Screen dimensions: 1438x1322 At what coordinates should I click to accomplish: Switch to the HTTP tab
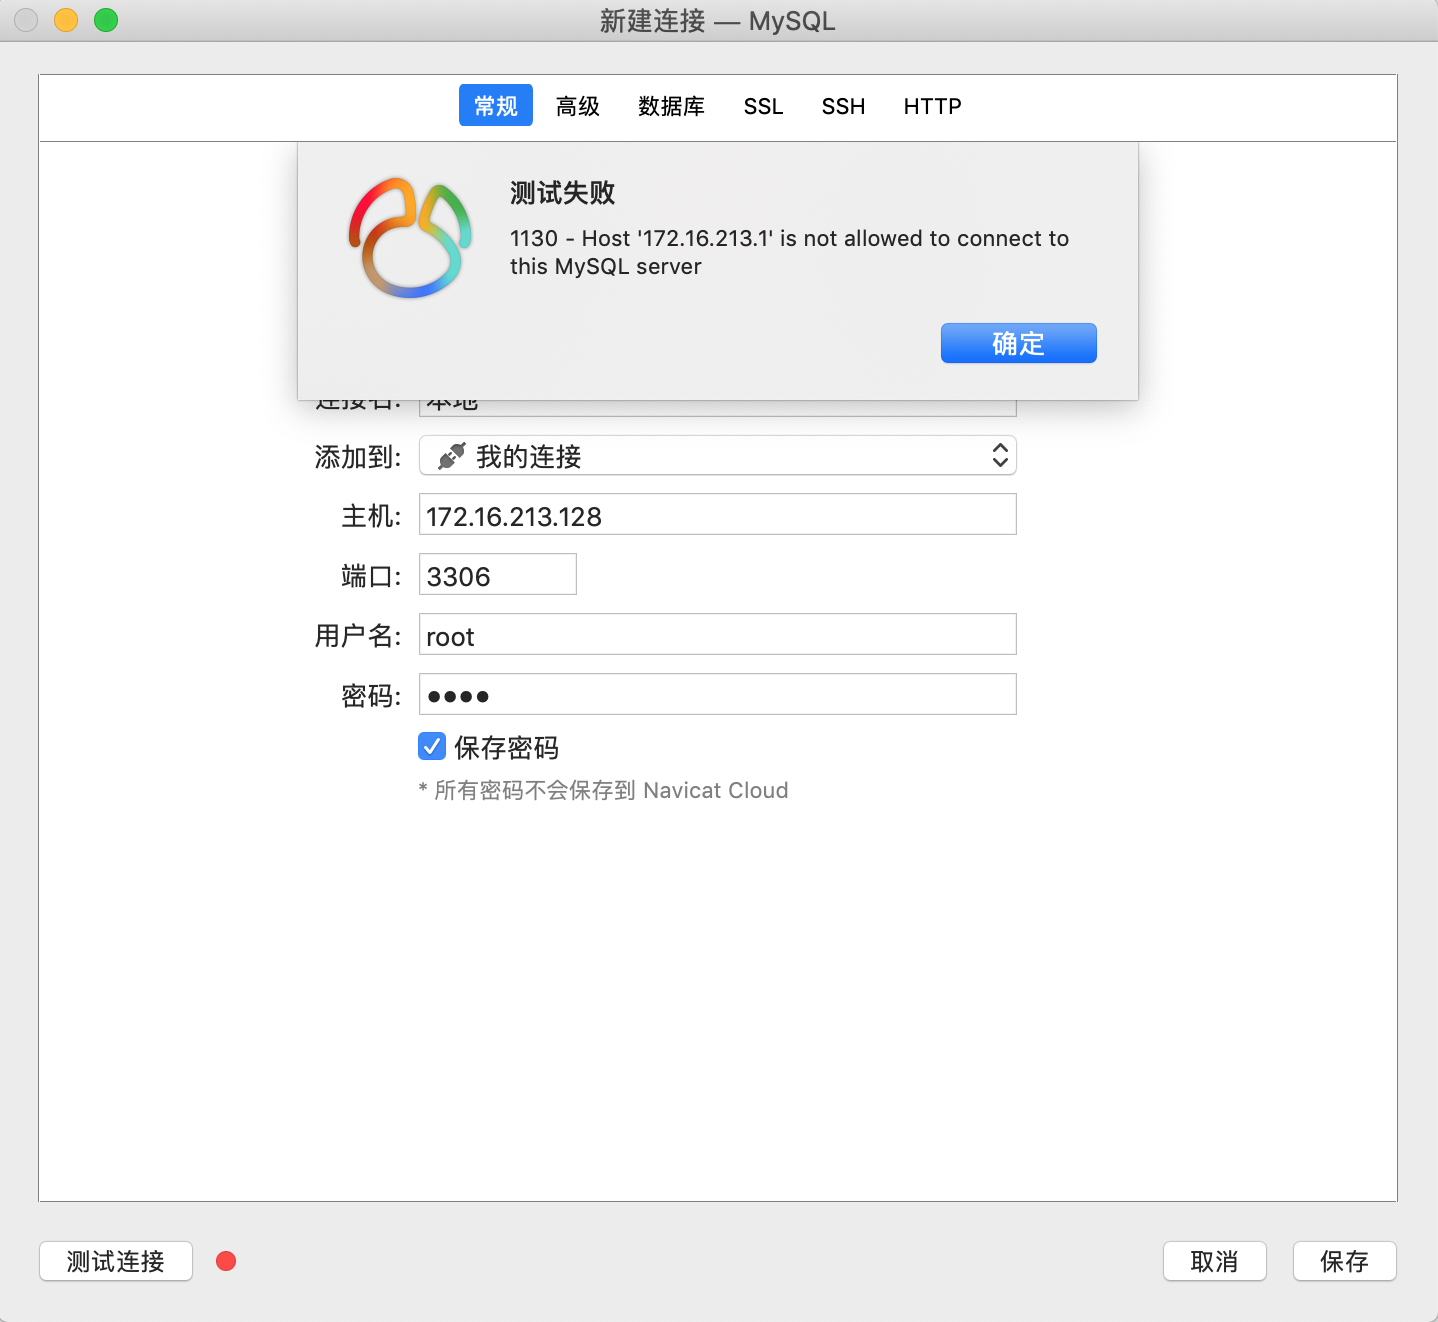click(932, 106)
